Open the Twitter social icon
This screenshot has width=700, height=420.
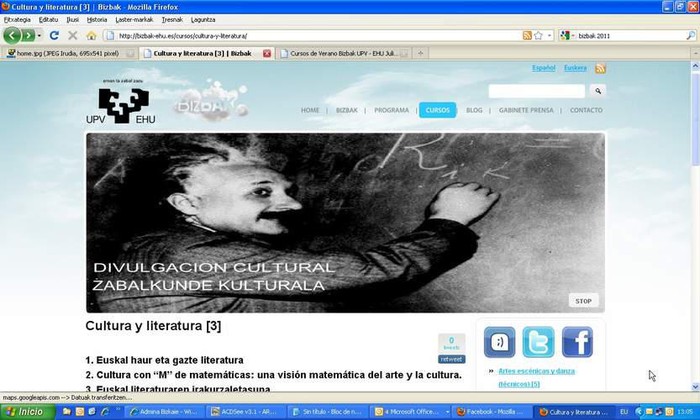point(538,342)
